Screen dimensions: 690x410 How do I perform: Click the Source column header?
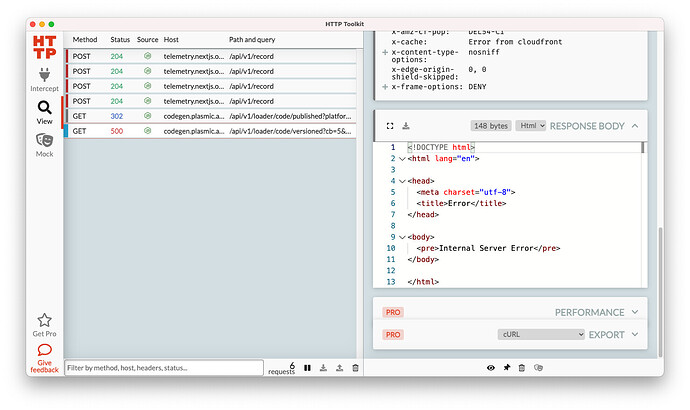[x=147, y=40]
